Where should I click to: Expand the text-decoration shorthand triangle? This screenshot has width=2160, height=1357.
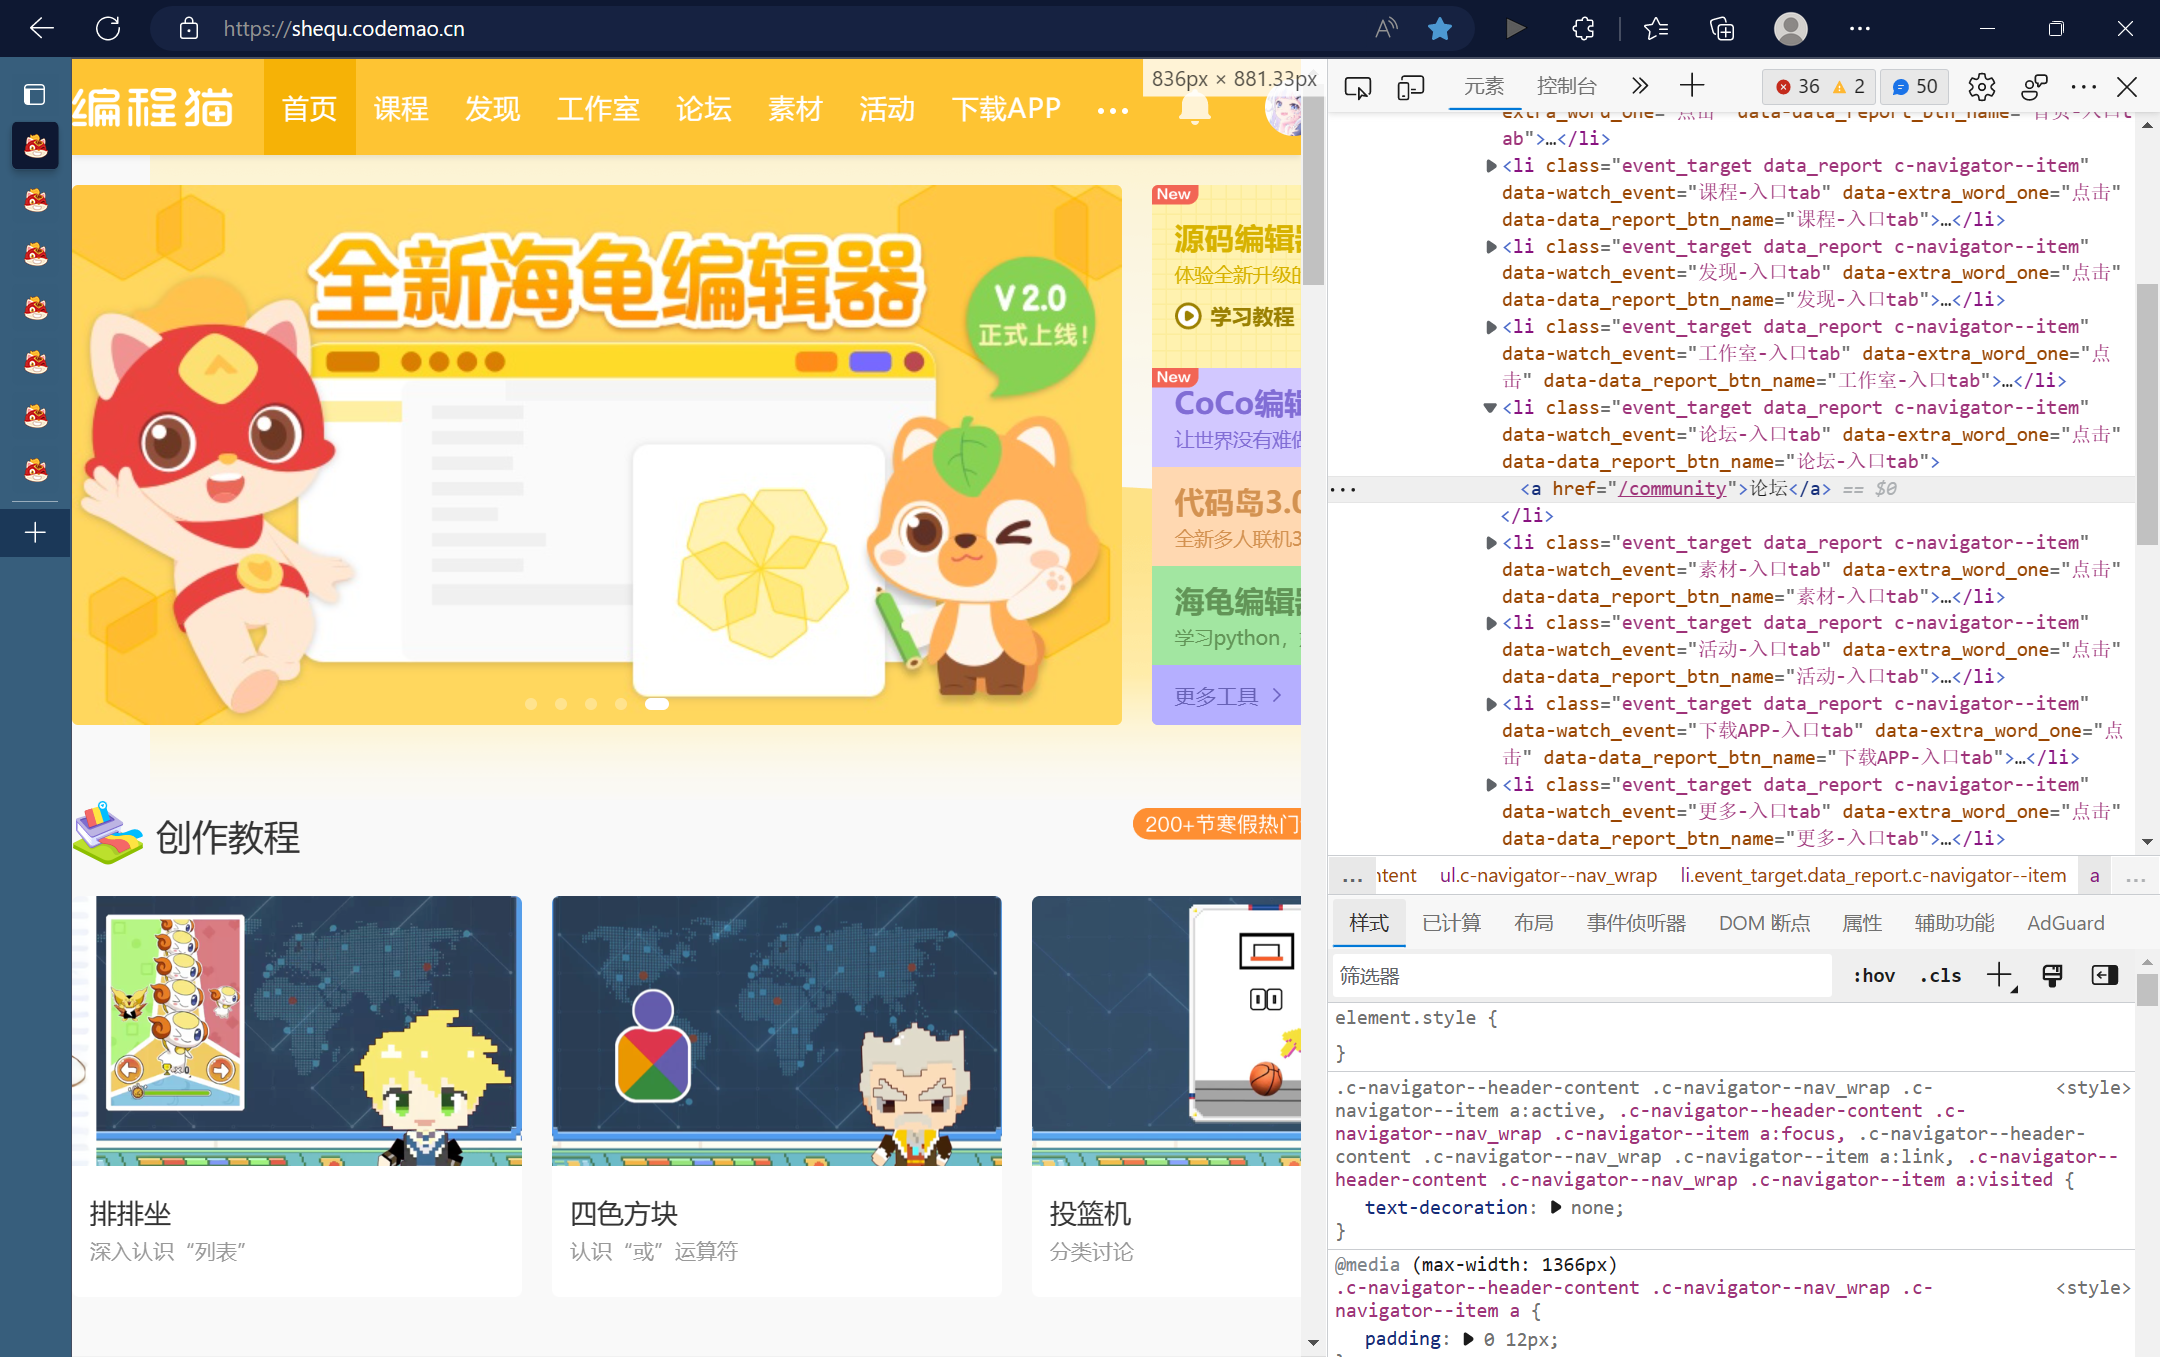[x=1556, y=1207]
